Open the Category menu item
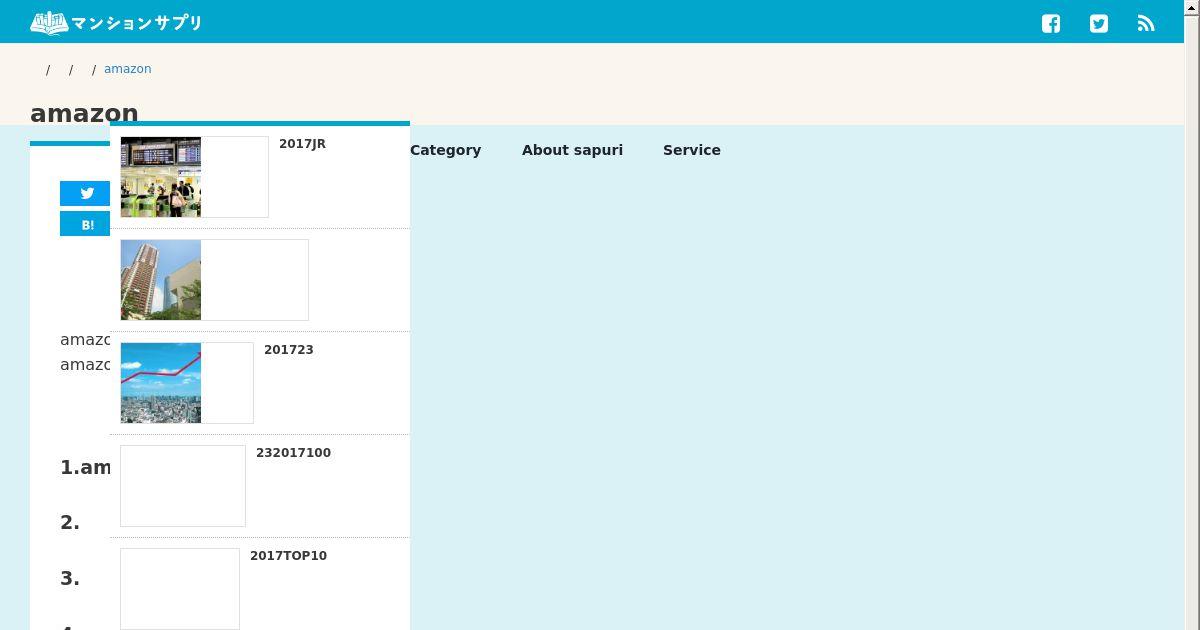The width and height of the screenshot is (1200, 630). pos(445,150)
